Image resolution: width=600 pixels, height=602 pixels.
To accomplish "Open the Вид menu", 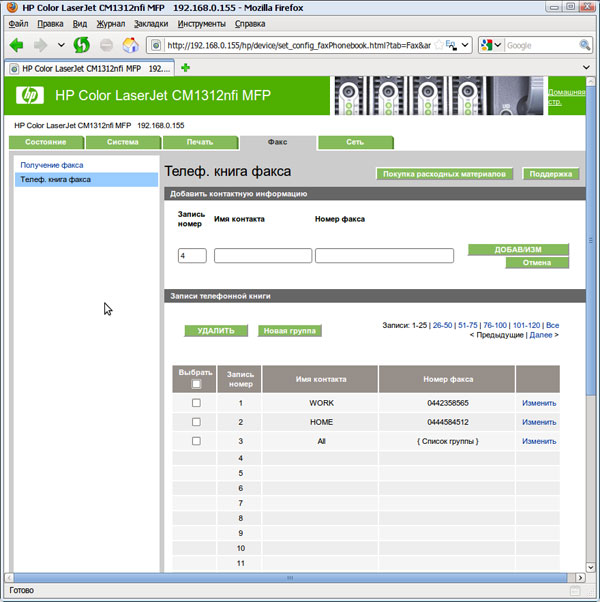I will pyautogui.click(x=80, y=24).
